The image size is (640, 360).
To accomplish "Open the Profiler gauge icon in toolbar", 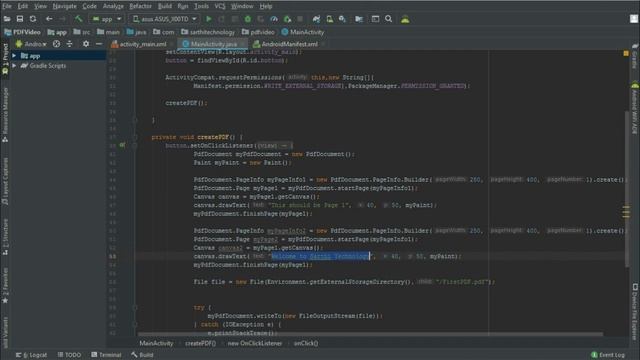I will click(x=274, y=19).
